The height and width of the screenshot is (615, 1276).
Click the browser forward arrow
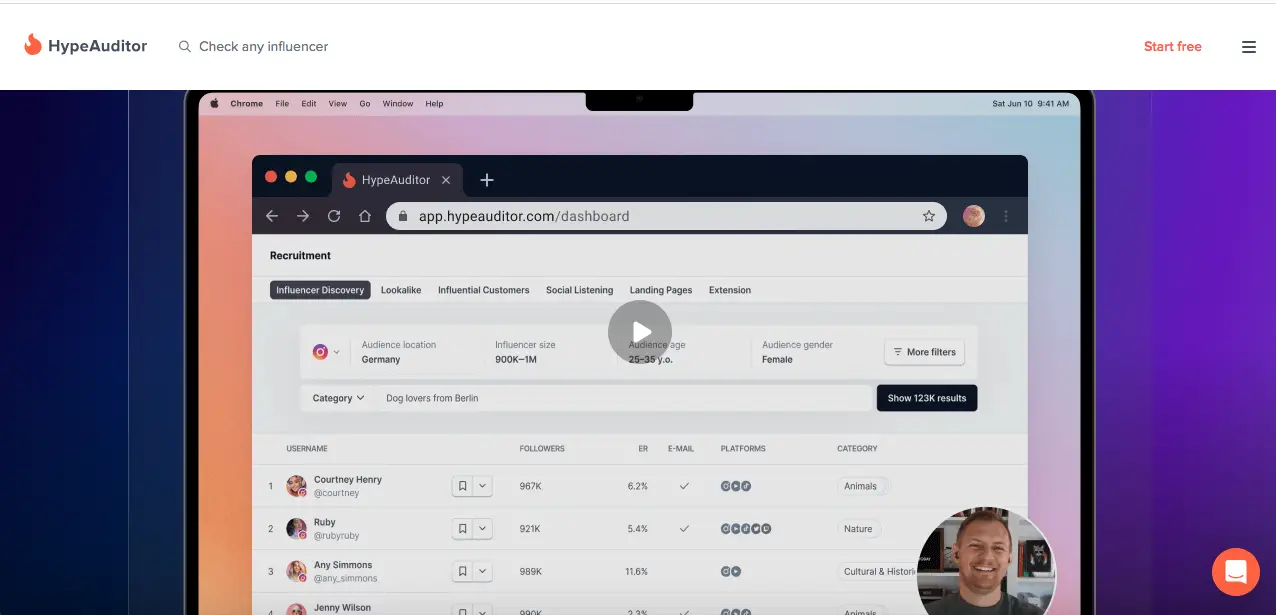coord(303,216)
